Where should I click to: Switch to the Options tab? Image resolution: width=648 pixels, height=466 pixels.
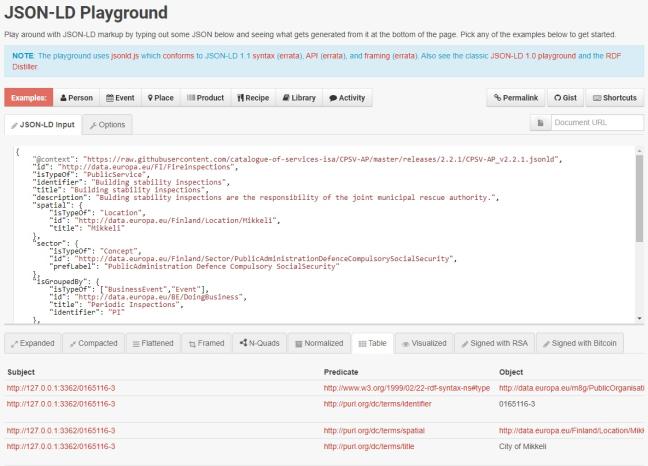click(107, 125)
